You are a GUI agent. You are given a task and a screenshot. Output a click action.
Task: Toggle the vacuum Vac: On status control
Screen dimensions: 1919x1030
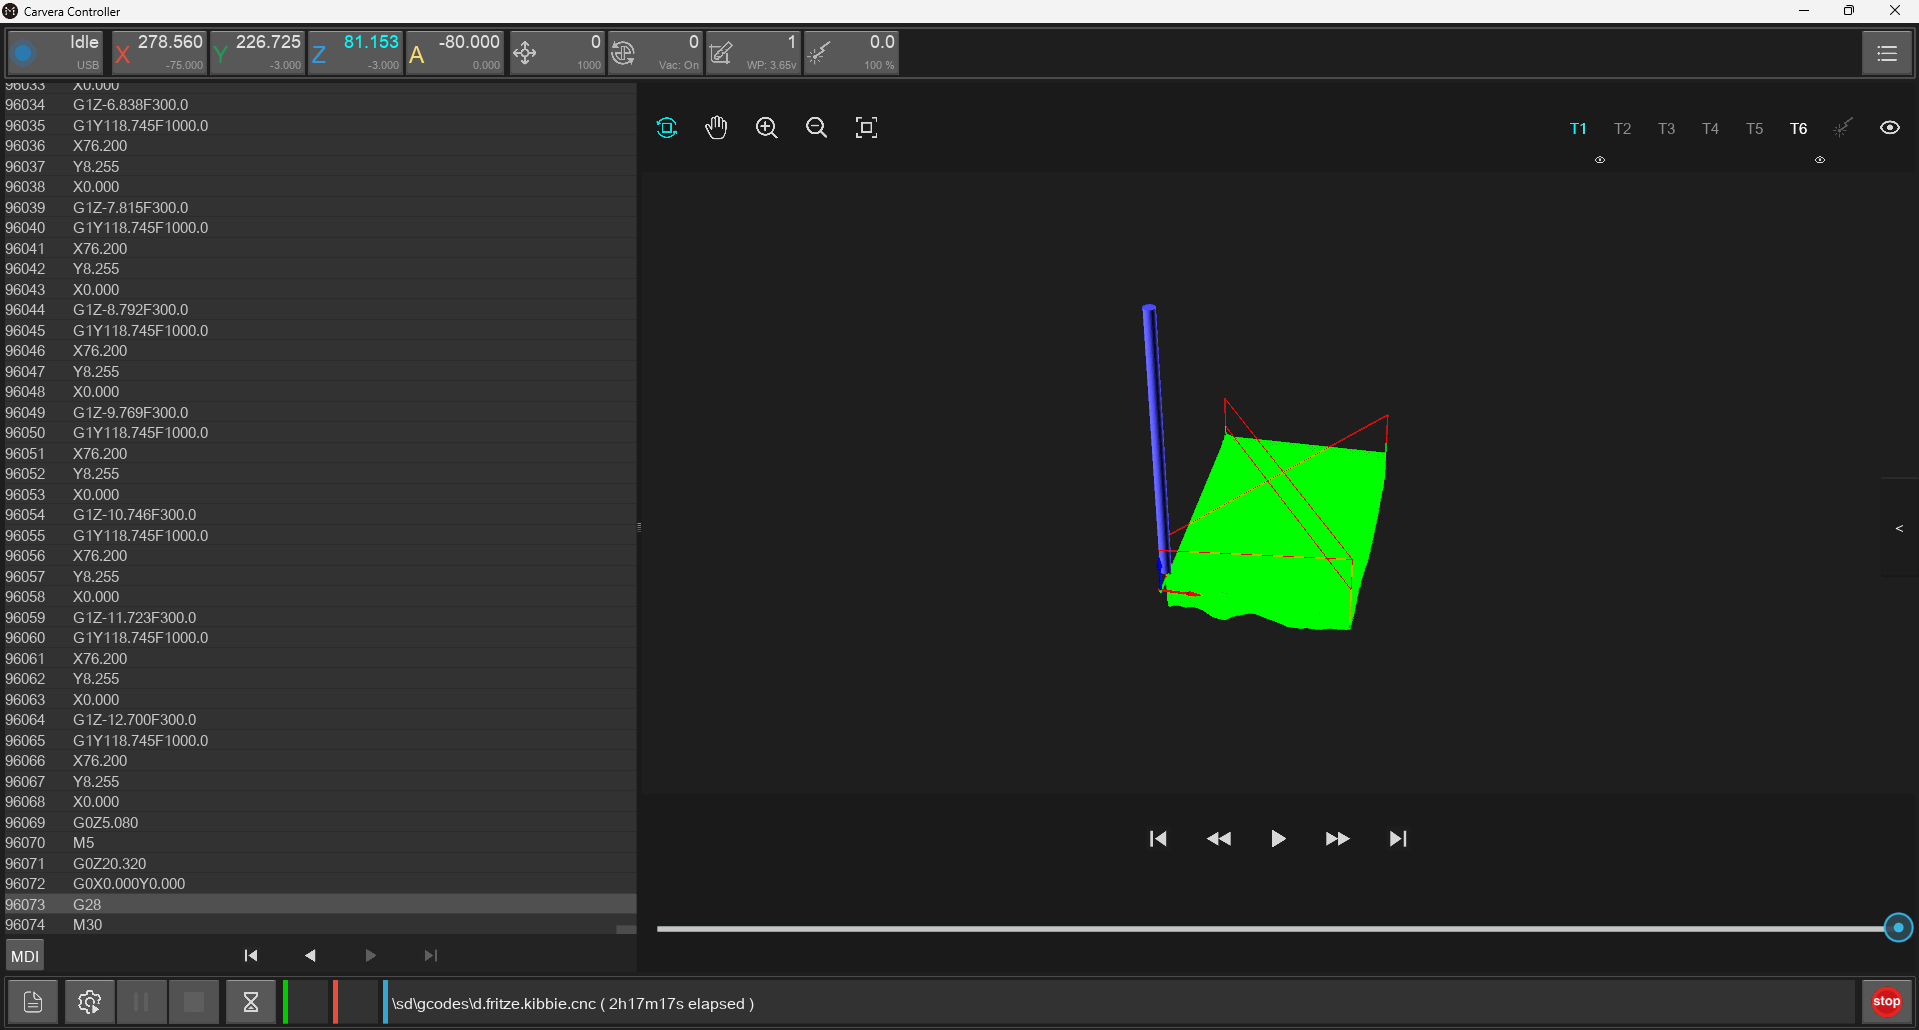click(657, 53)
